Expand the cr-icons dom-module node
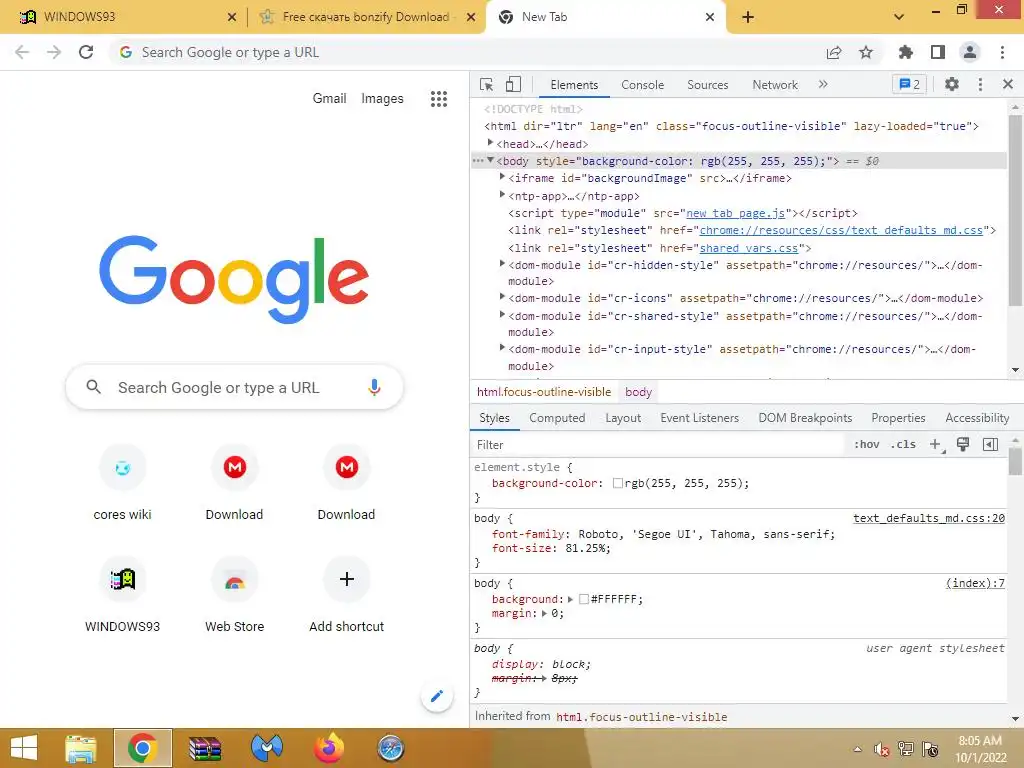The width and height of the screenshot is (1024, 768). [x=502, y=296]
